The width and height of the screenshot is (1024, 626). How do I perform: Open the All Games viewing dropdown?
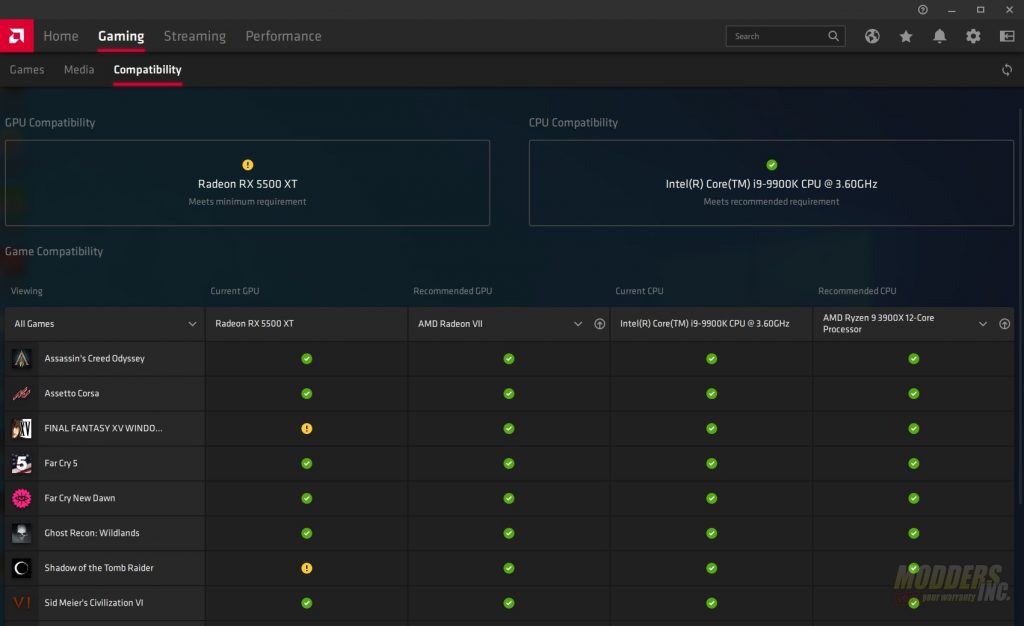pyautogui.click(x=104, y=324)
